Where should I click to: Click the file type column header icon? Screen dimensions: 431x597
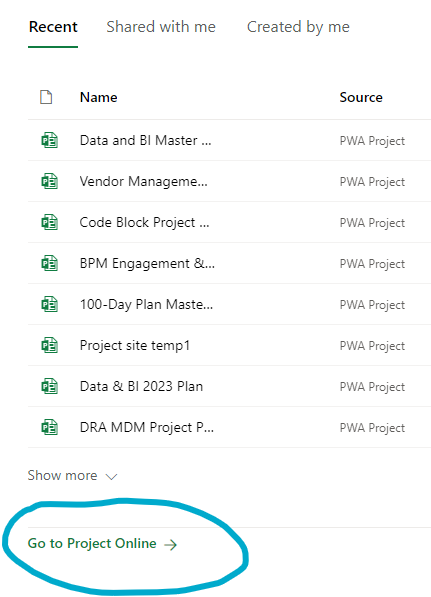coord(46,97)
